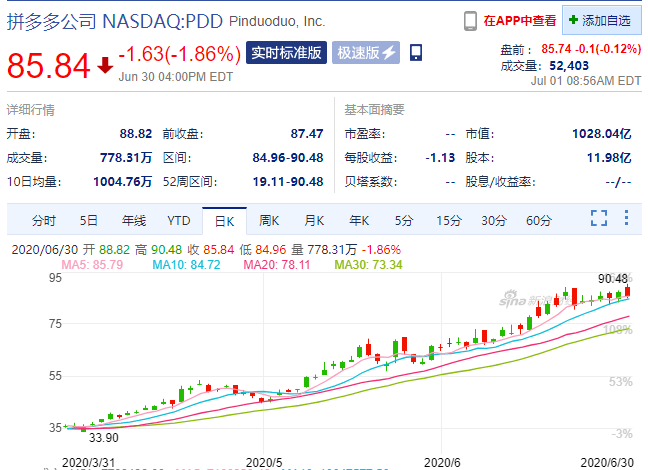
Task: Click the 前收盘 value 87.47
Action: coord(307,134)
